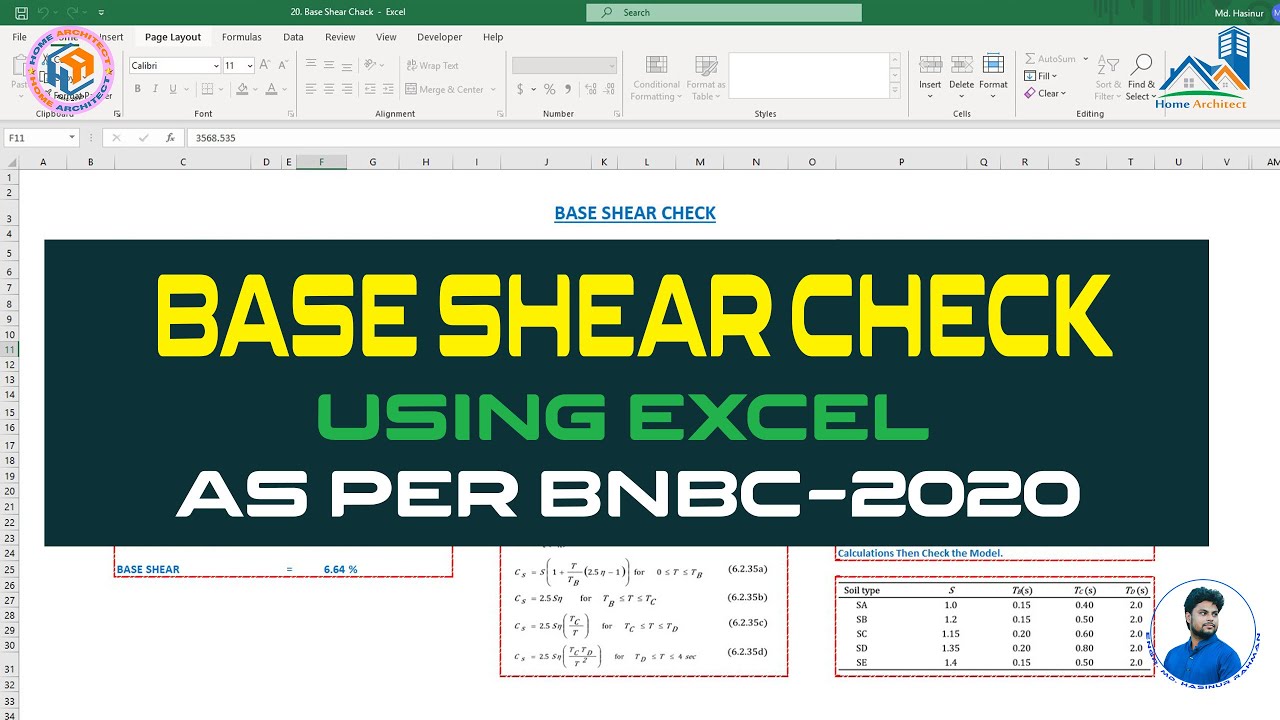Viewport: 1280px width, 720px height.
Task: Toggle Italic formatting
Action: pos(155,89)
